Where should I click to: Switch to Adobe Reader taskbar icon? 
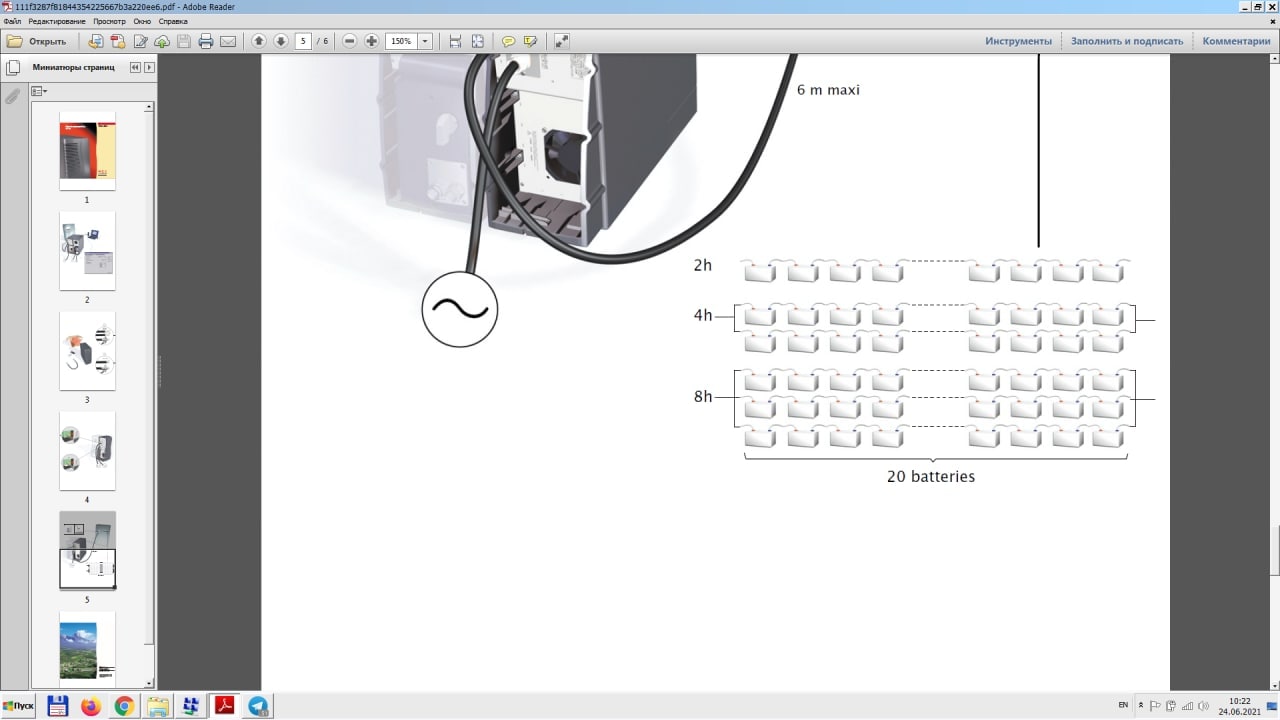click(225, 706)
